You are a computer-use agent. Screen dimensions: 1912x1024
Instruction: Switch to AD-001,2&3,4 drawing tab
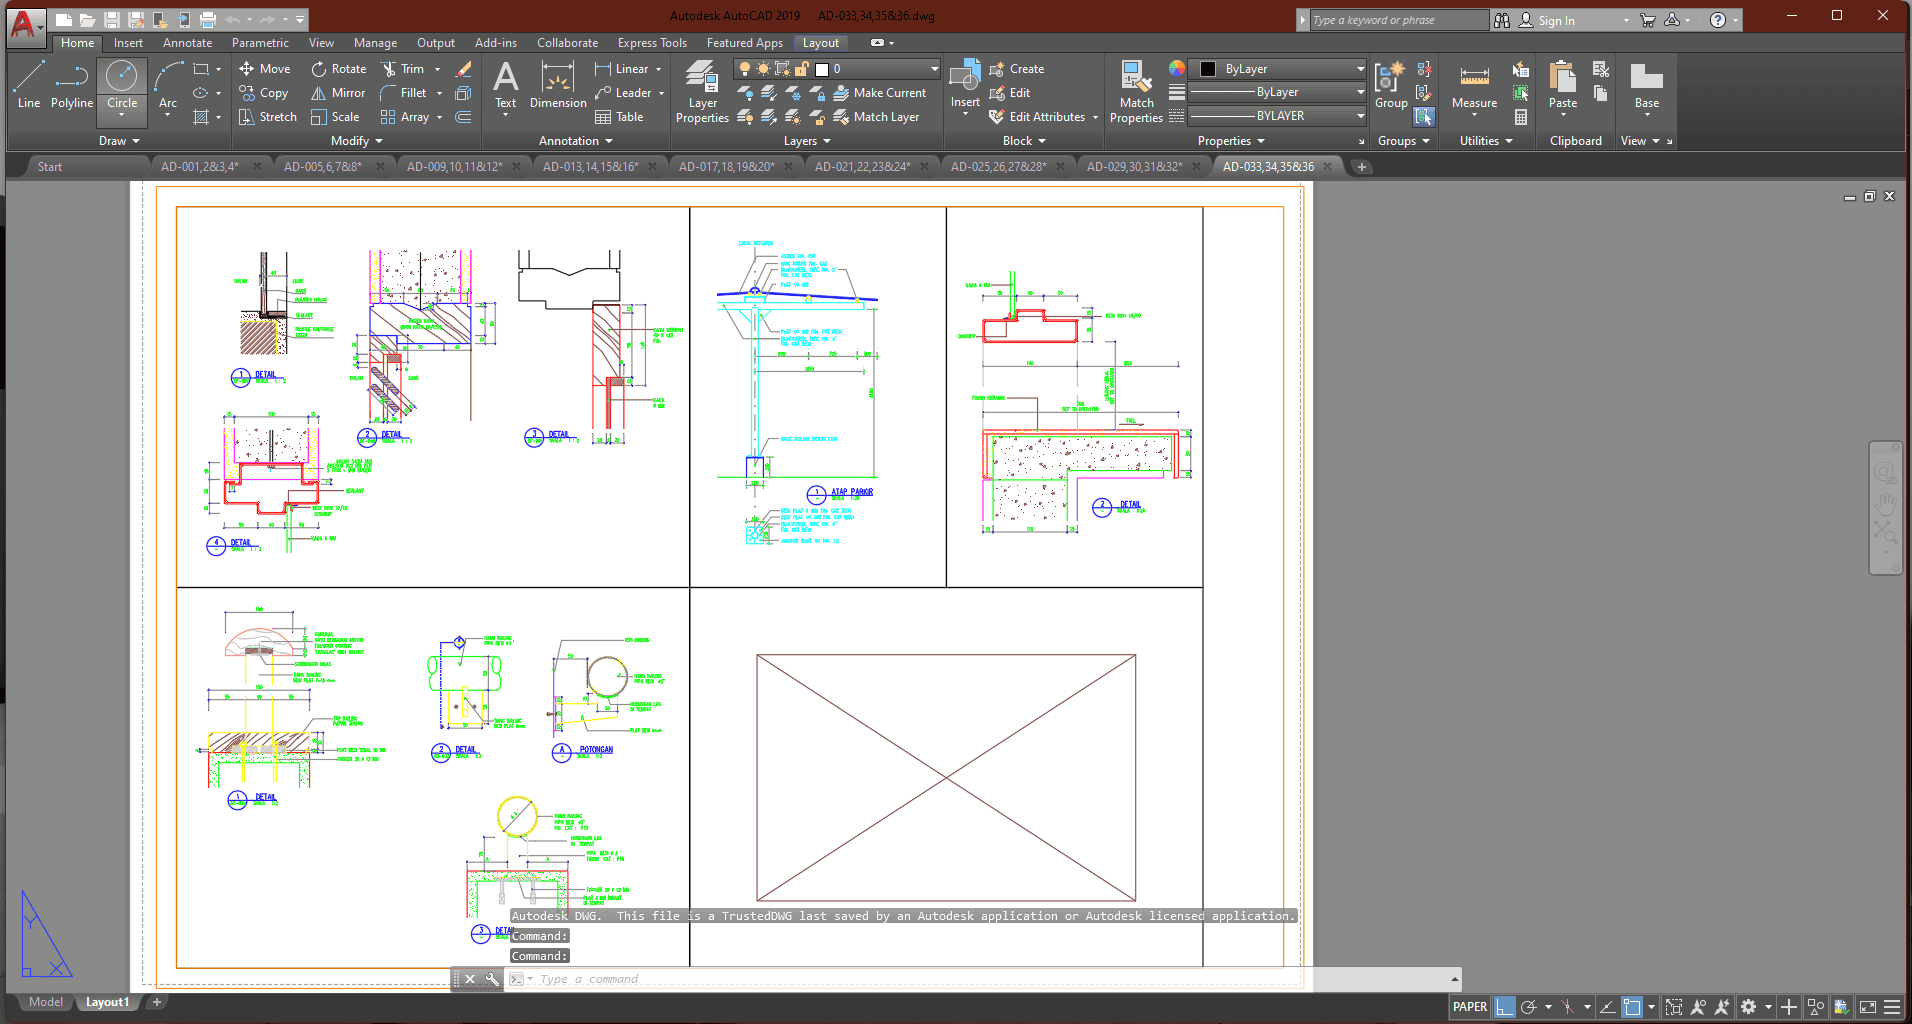[200, 167]
